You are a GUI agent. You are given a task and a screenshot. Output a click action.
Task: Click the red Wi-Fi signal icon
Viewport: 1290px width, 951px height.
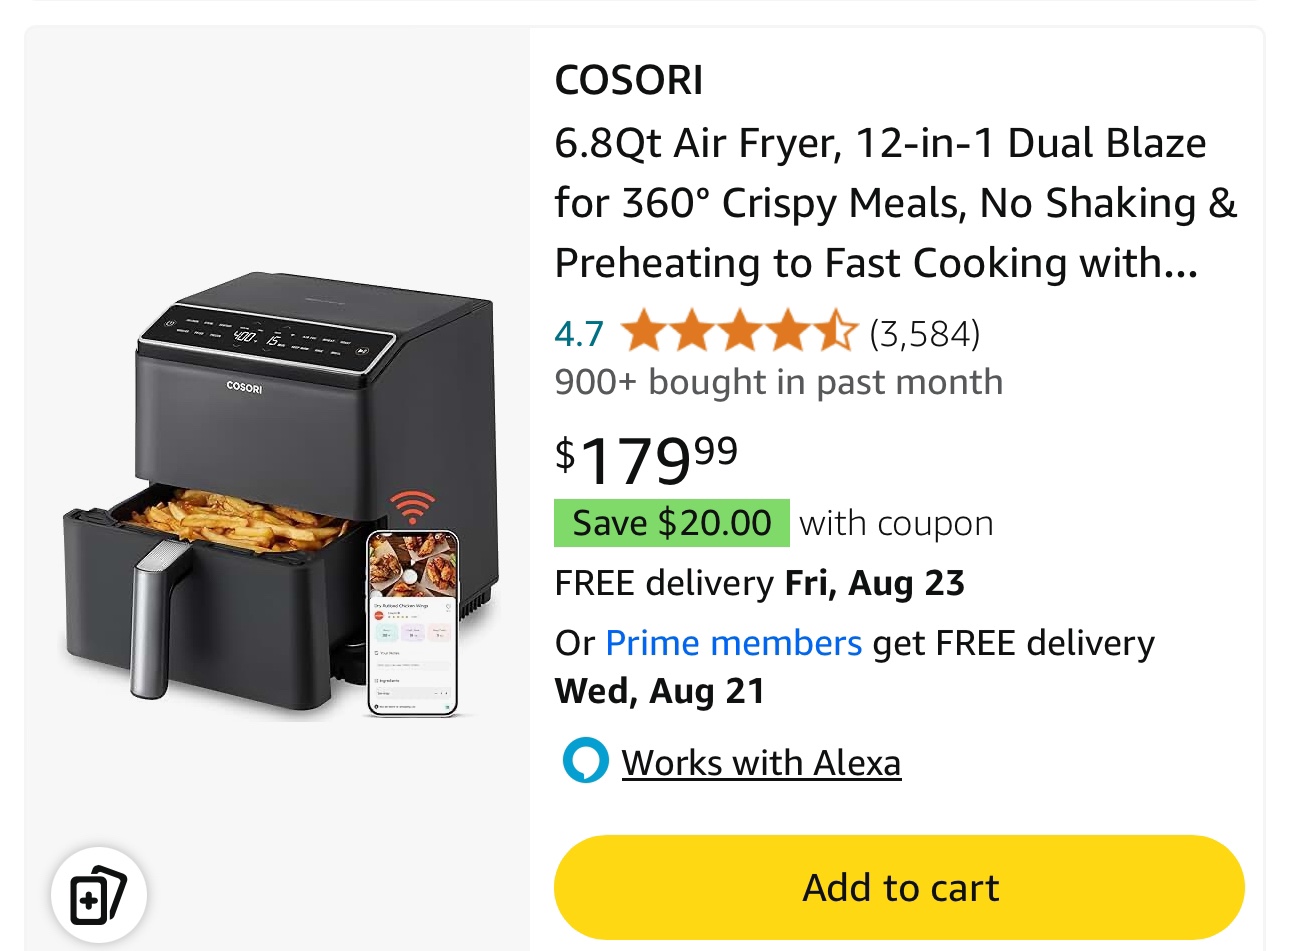[x=412, y=505]
